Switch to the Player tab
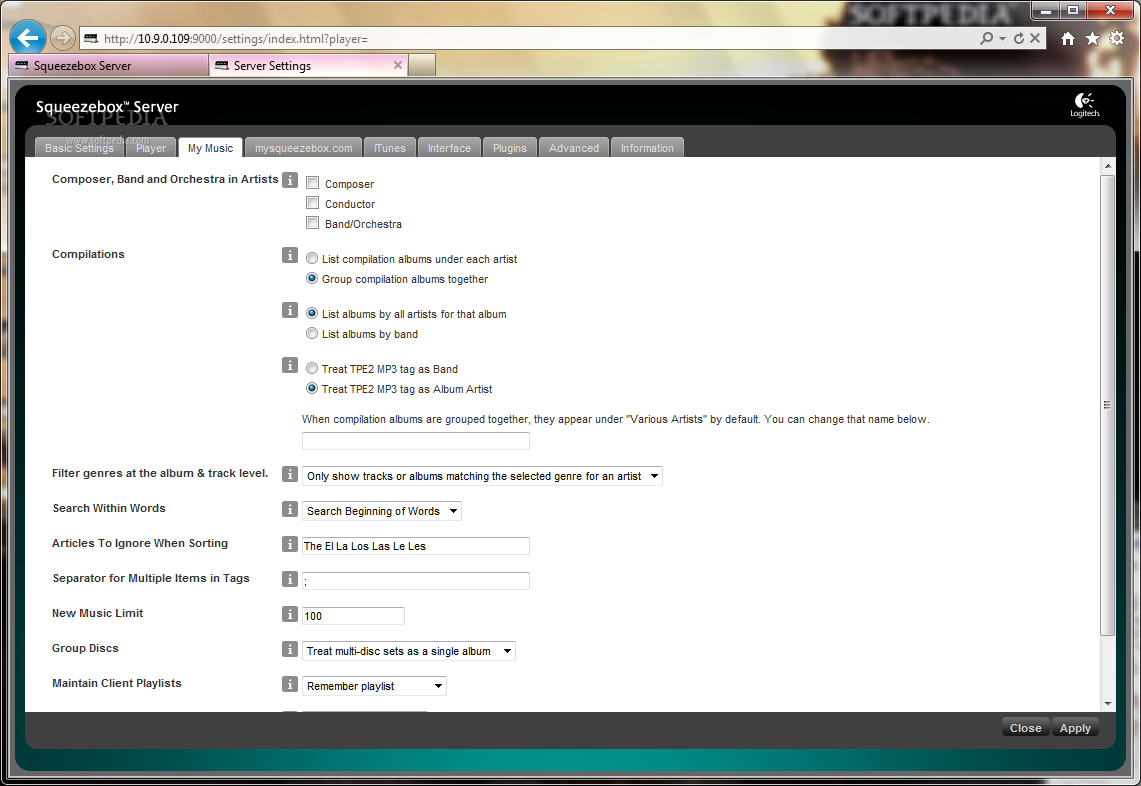Viewport: 1141px width, 786px height. pos(151,148)
